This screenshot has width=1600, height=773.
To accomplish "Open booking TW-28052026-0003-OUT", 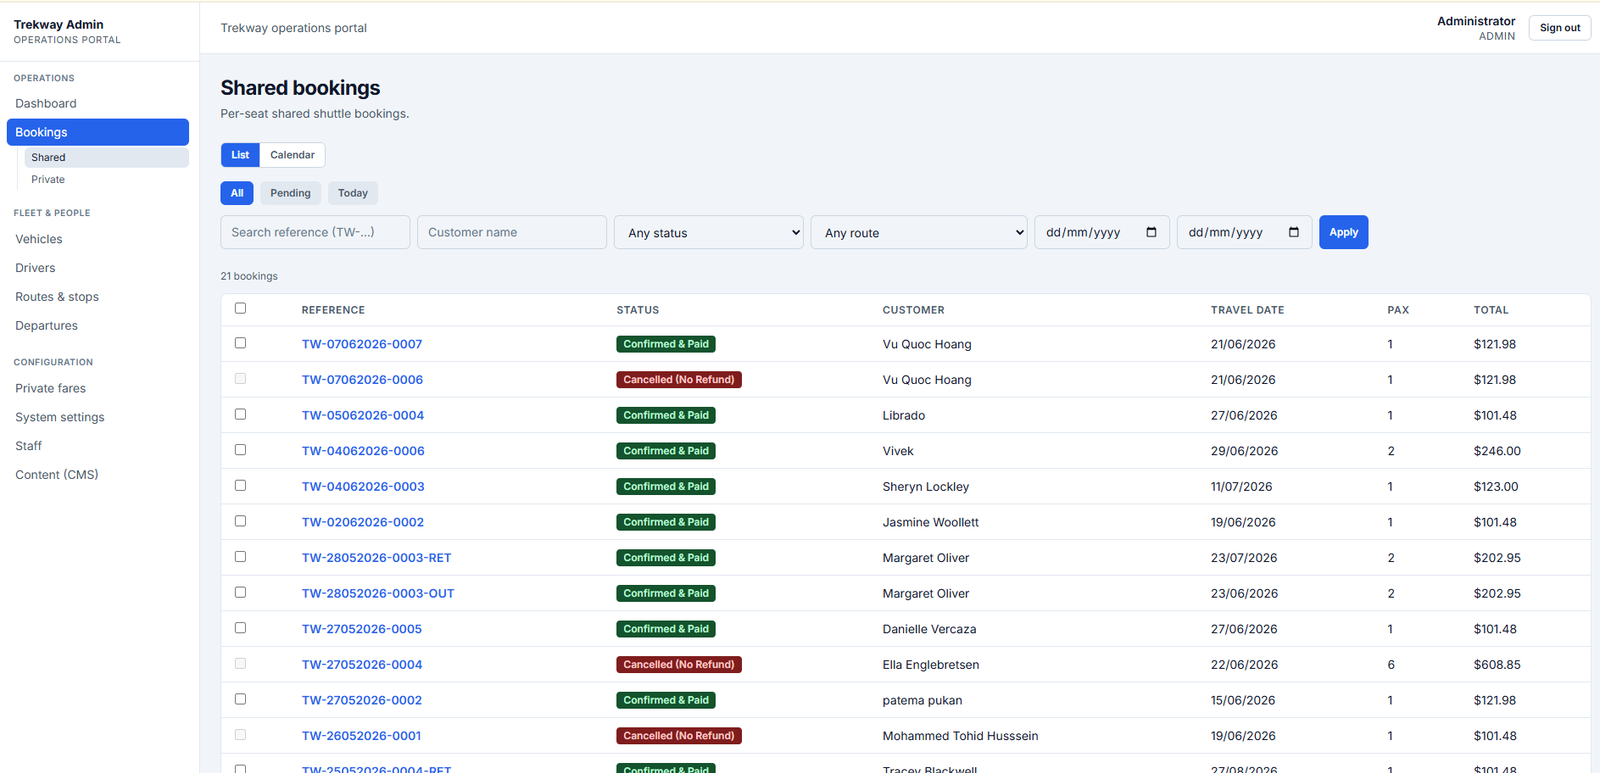I will pos(378,594).
